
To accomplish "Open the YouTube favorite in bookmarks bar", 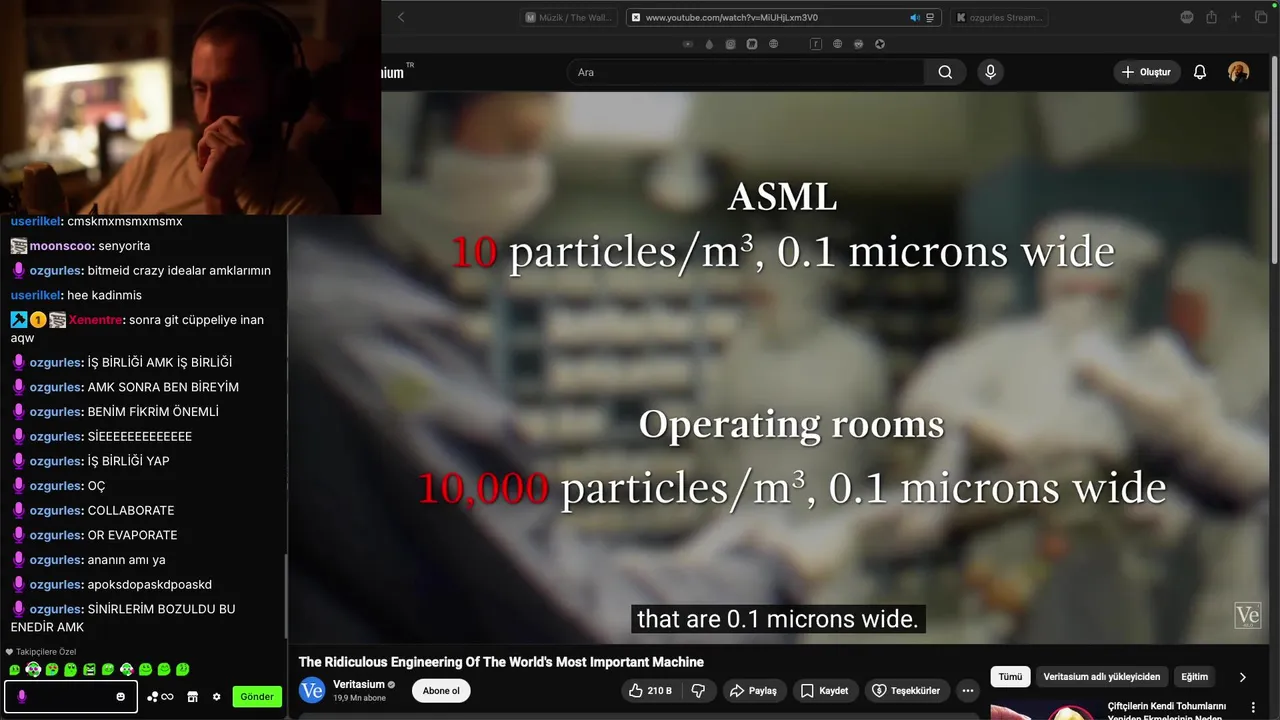I will point(688,44).
